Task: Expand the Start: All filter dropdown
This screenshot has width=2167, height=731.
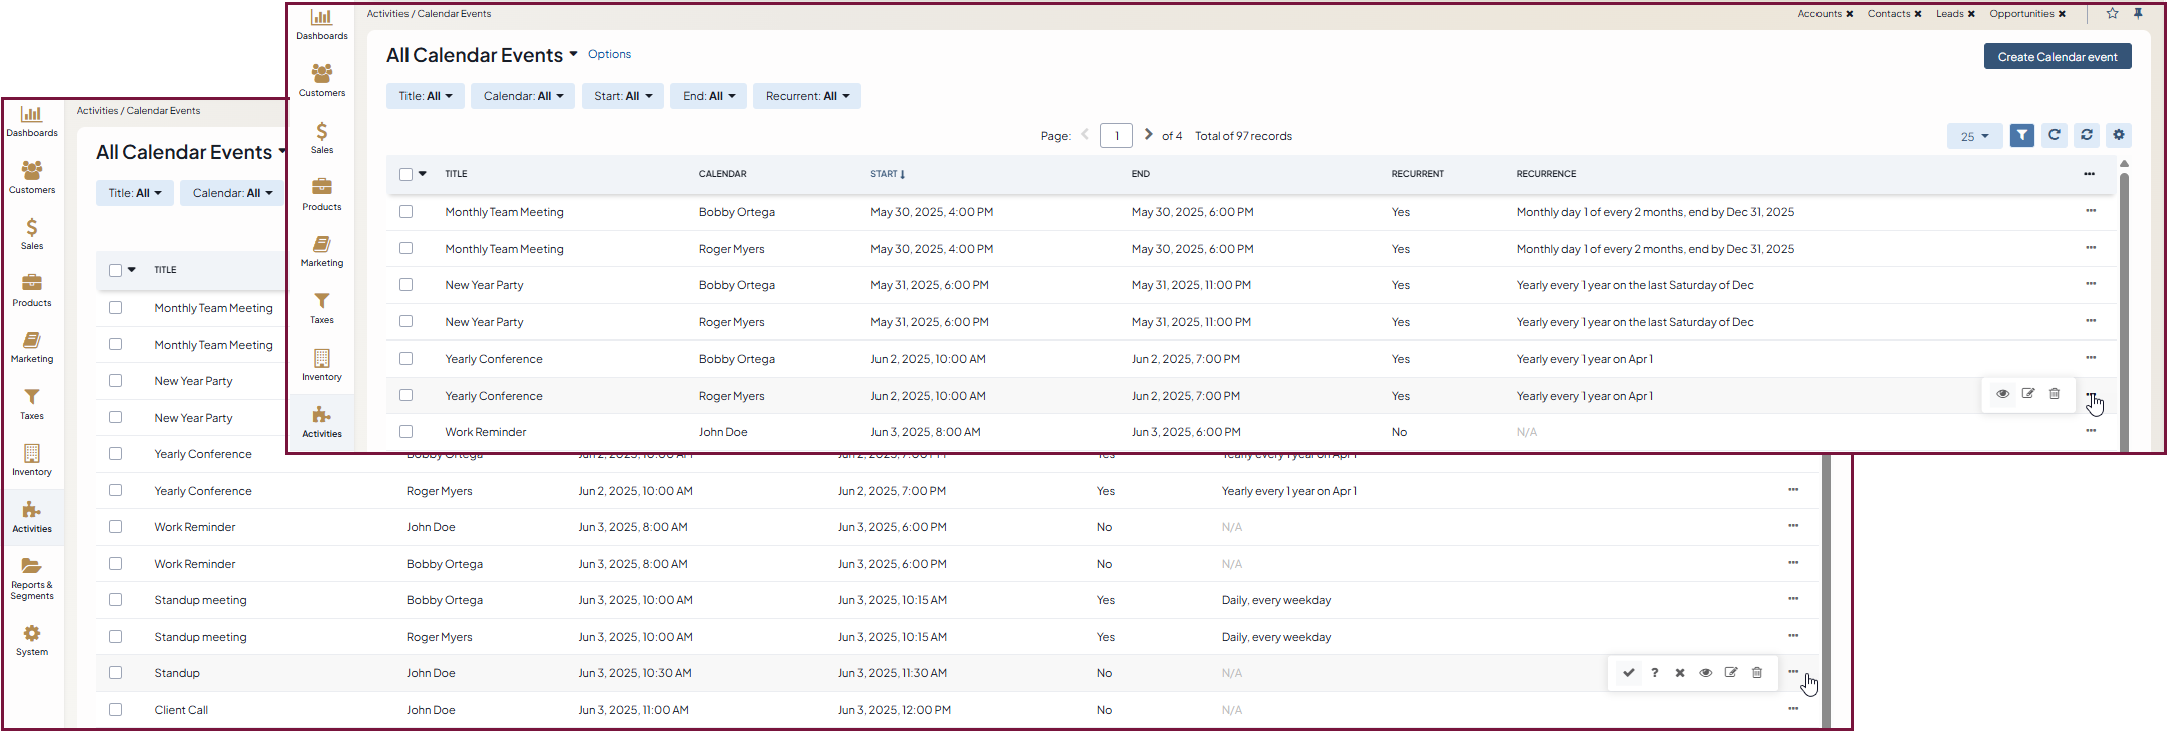Action: click(622, 96)
